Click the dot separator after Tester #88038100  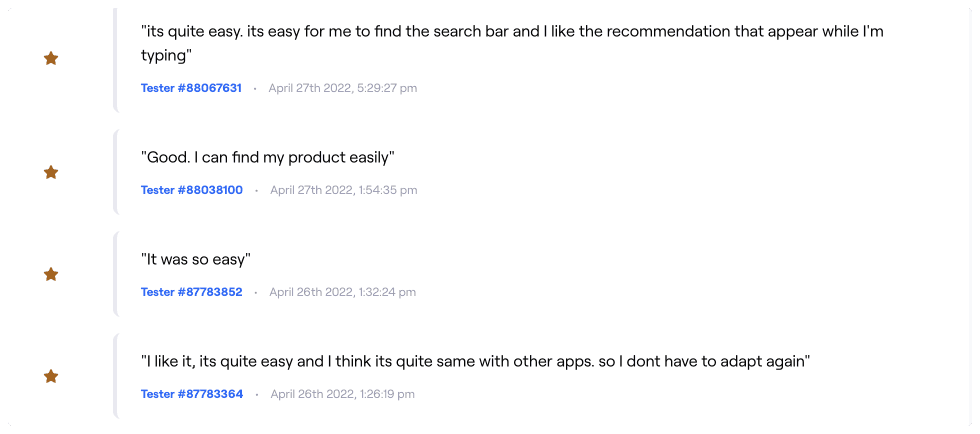coord(256,191)
